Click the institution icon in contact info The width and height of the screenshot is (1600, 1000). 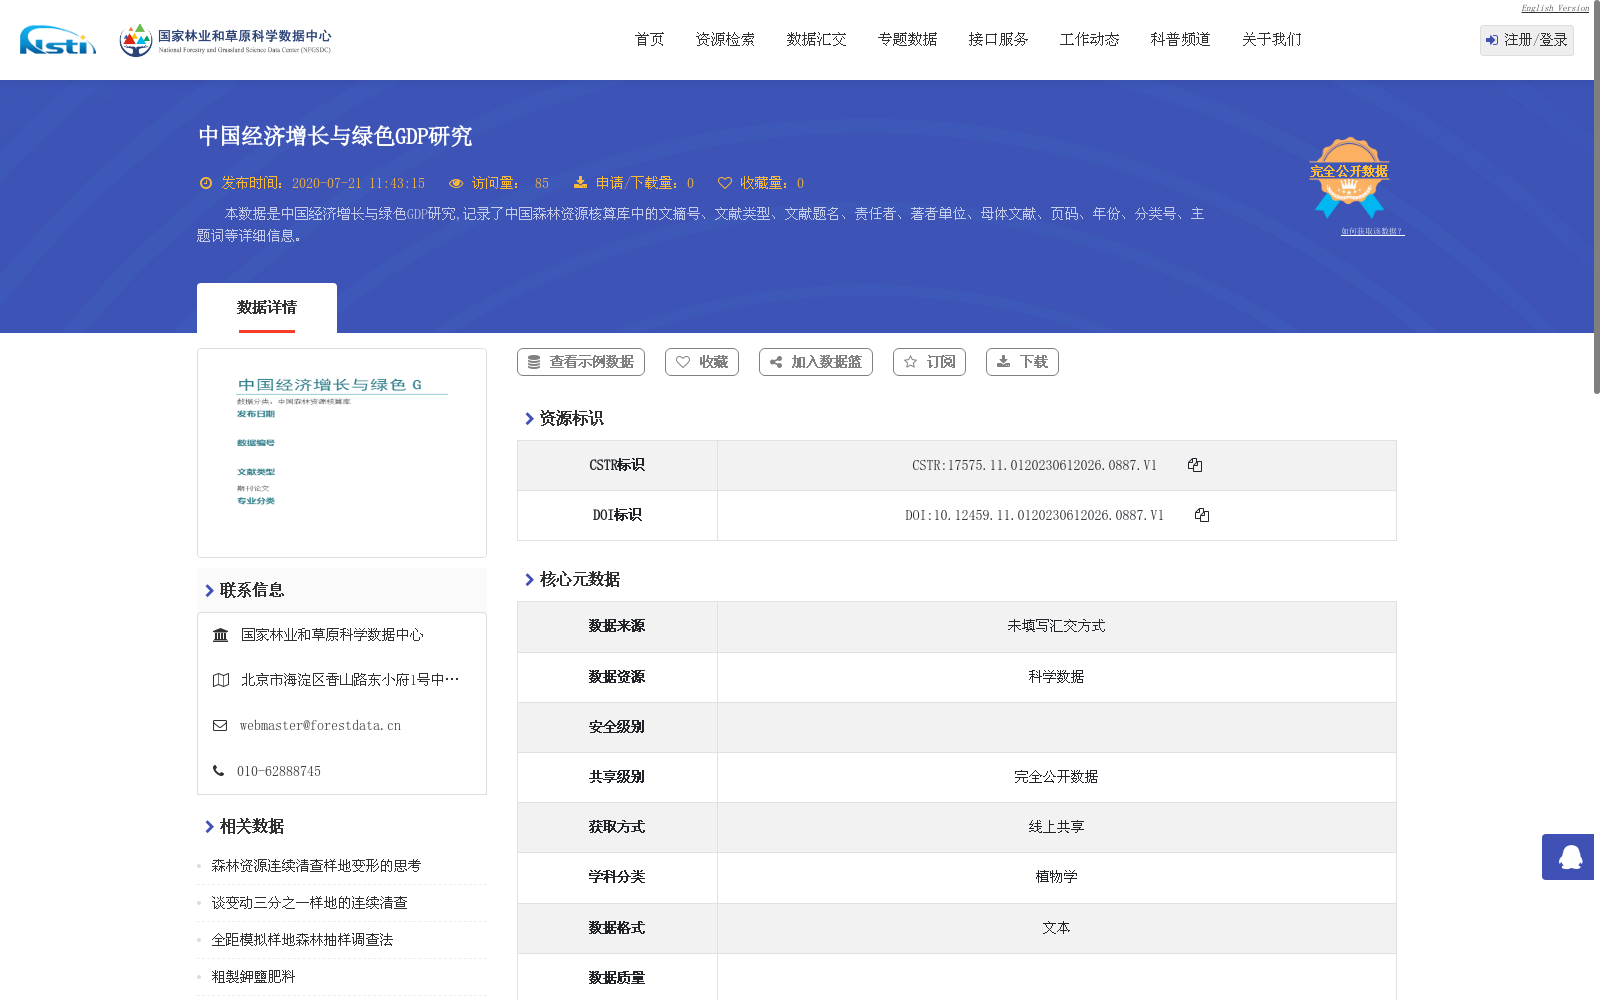pos(221,635)
